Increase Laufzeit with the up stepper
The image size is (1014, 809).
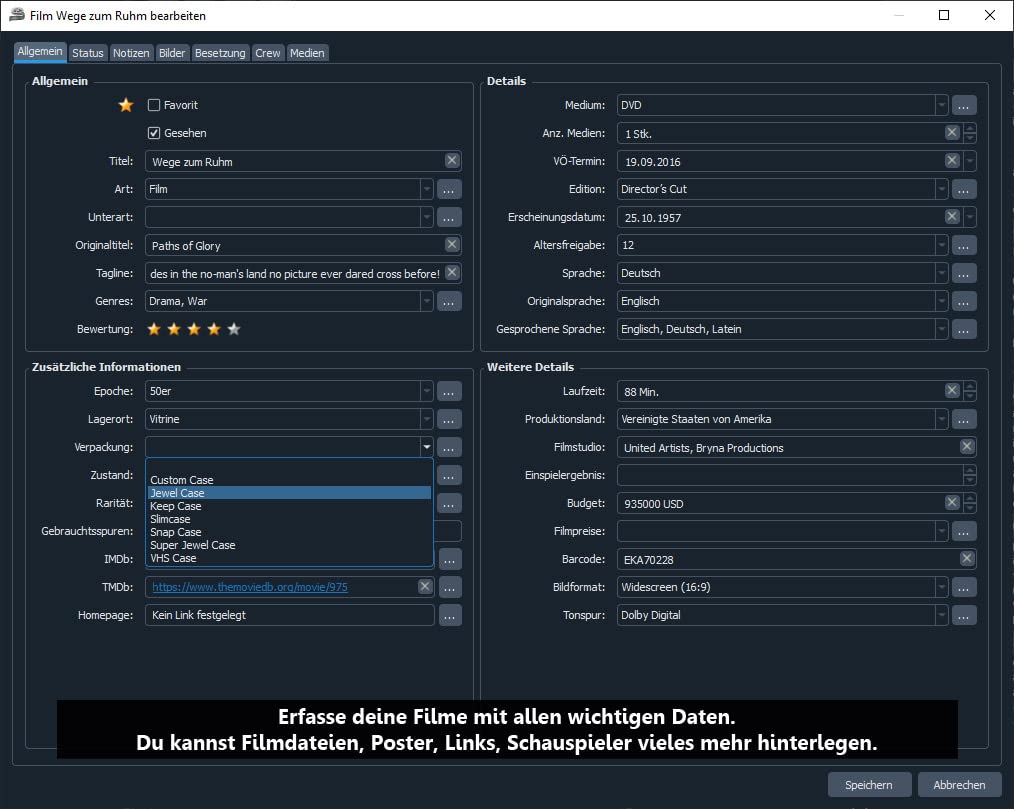coord(969,386)
